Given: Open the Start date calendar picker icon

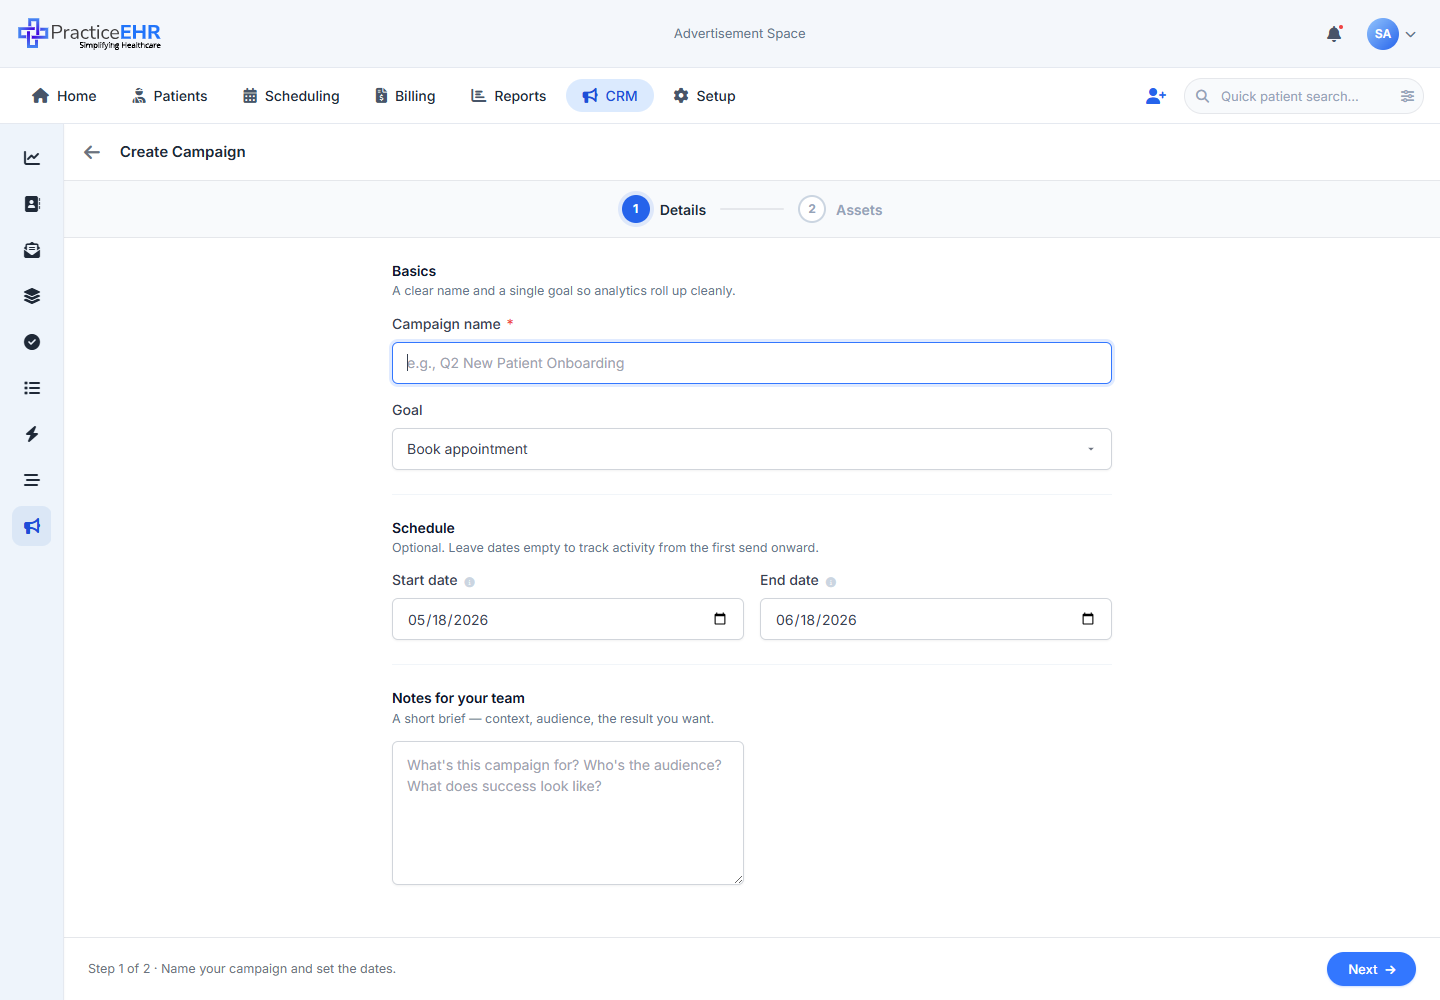Looking at the screenshot, I should point(720,619).
